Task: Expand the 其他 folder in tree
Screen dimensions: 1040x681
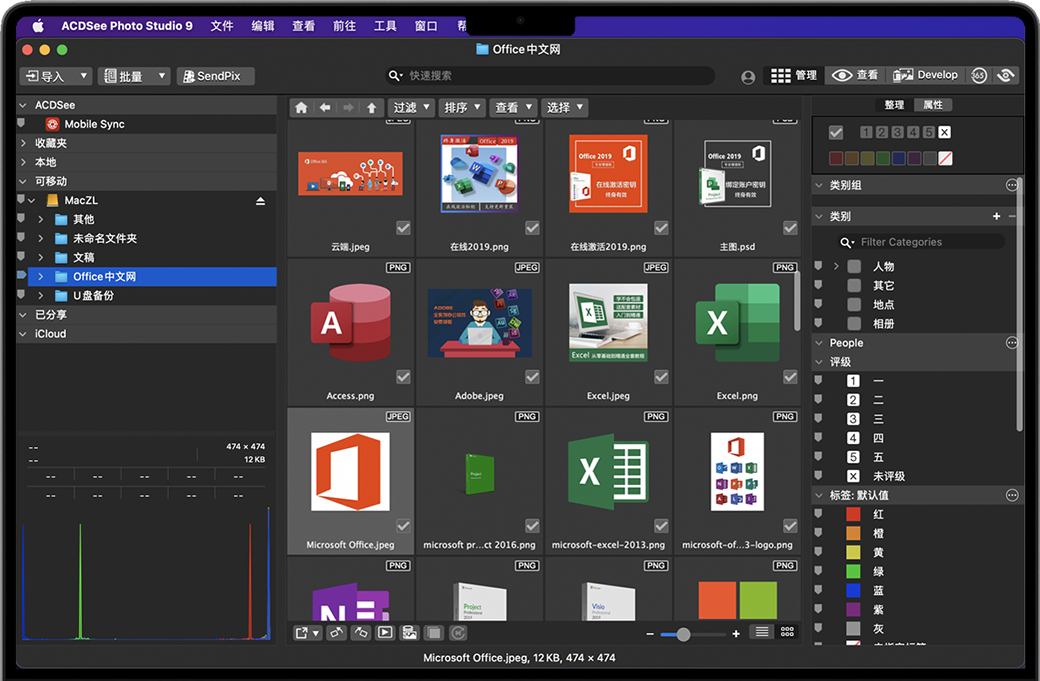Action: 40,220
